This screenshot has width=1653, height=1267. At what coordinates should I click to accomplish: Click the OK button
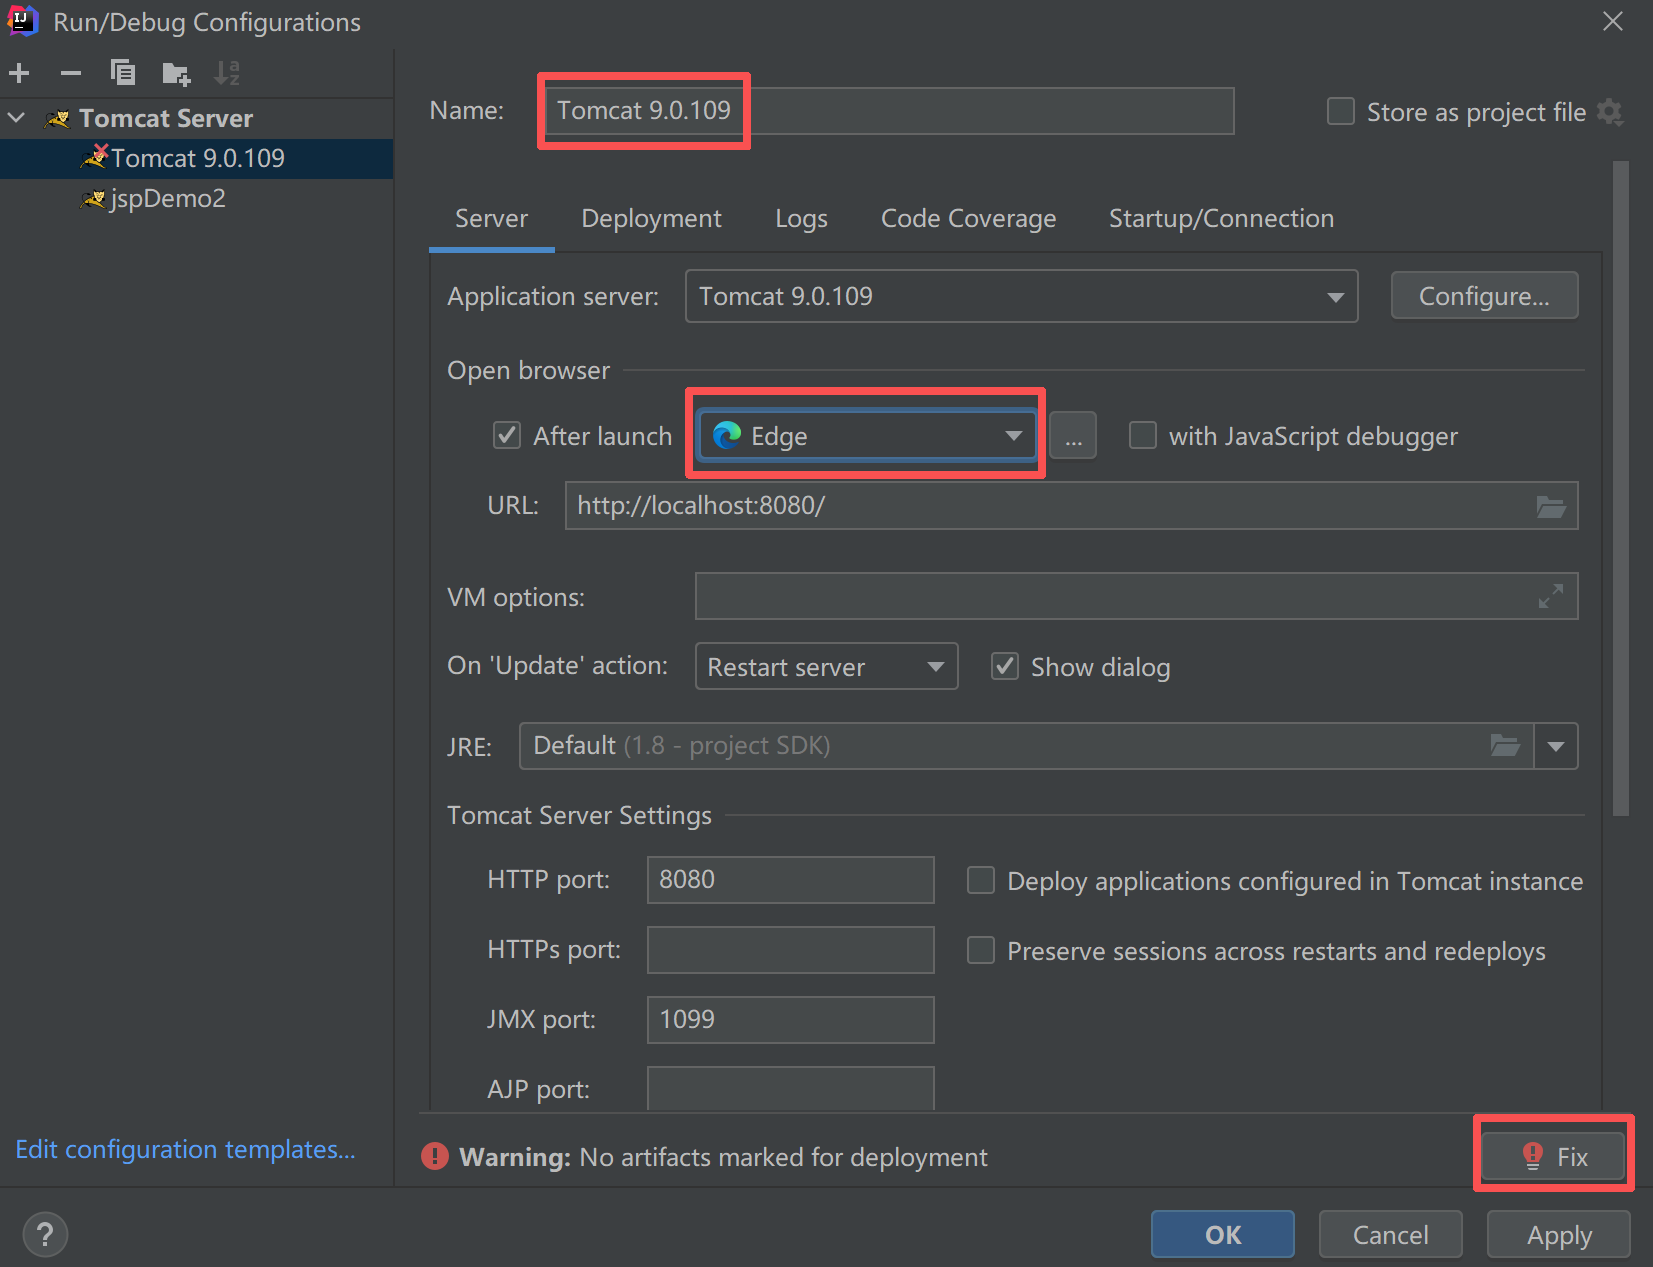tap(1223, 1234)
